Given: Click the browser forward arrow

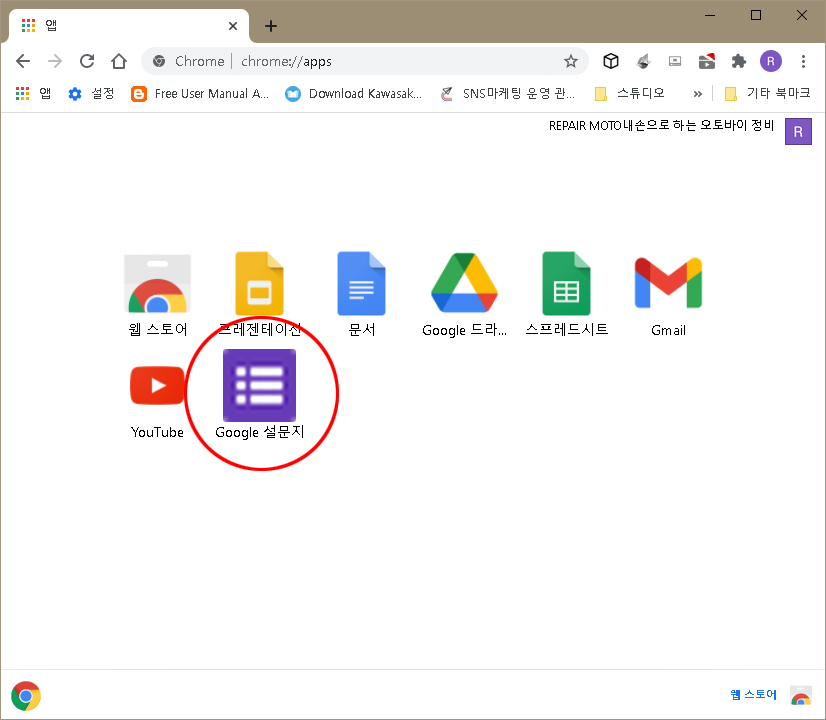Looking at the screenshot, I should pos(55,61).
